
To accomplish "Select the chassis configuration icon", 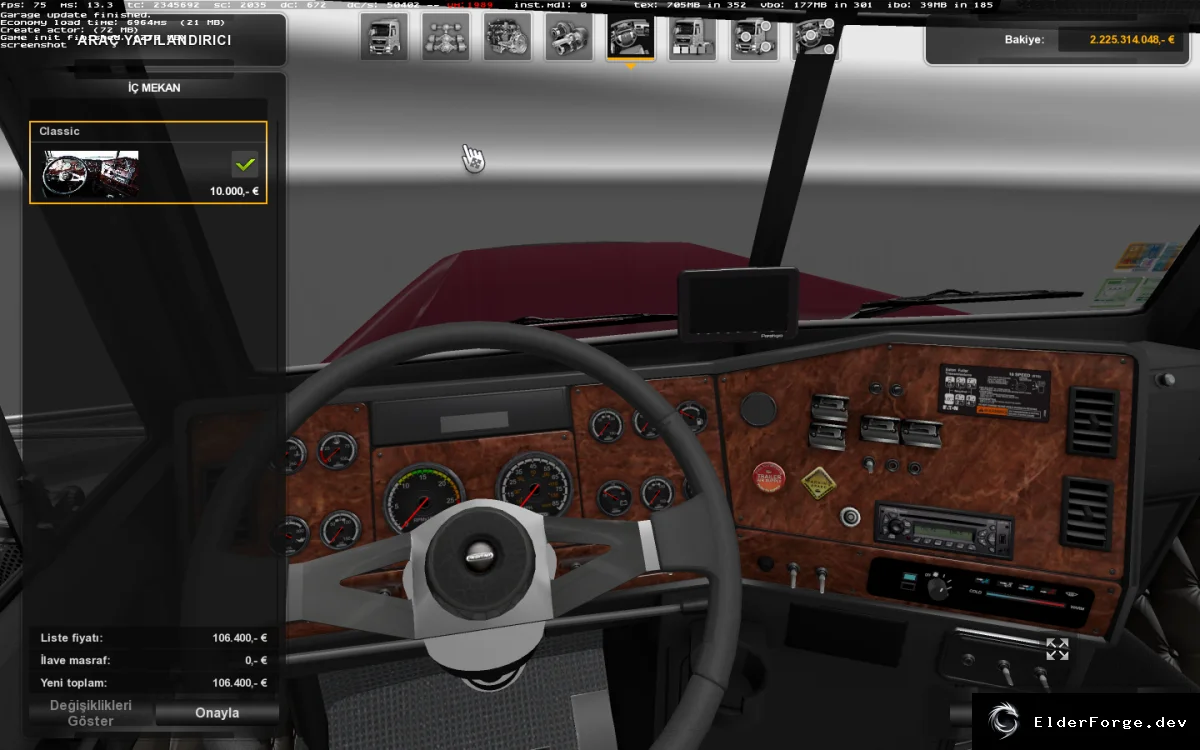I will (x=446, y=37).
